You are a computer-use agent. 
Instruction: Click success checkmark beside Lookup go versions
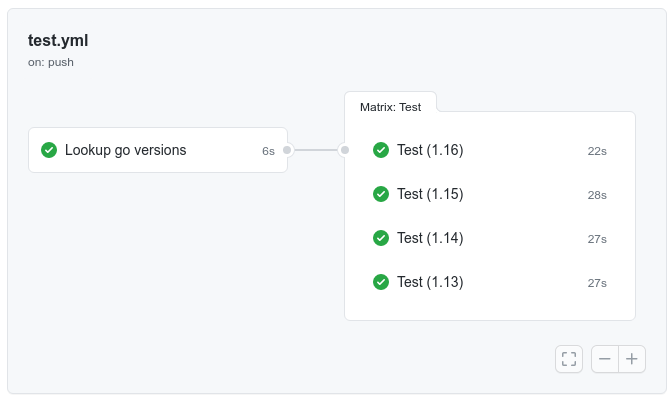pyautogui.click(x=49, y=150)
